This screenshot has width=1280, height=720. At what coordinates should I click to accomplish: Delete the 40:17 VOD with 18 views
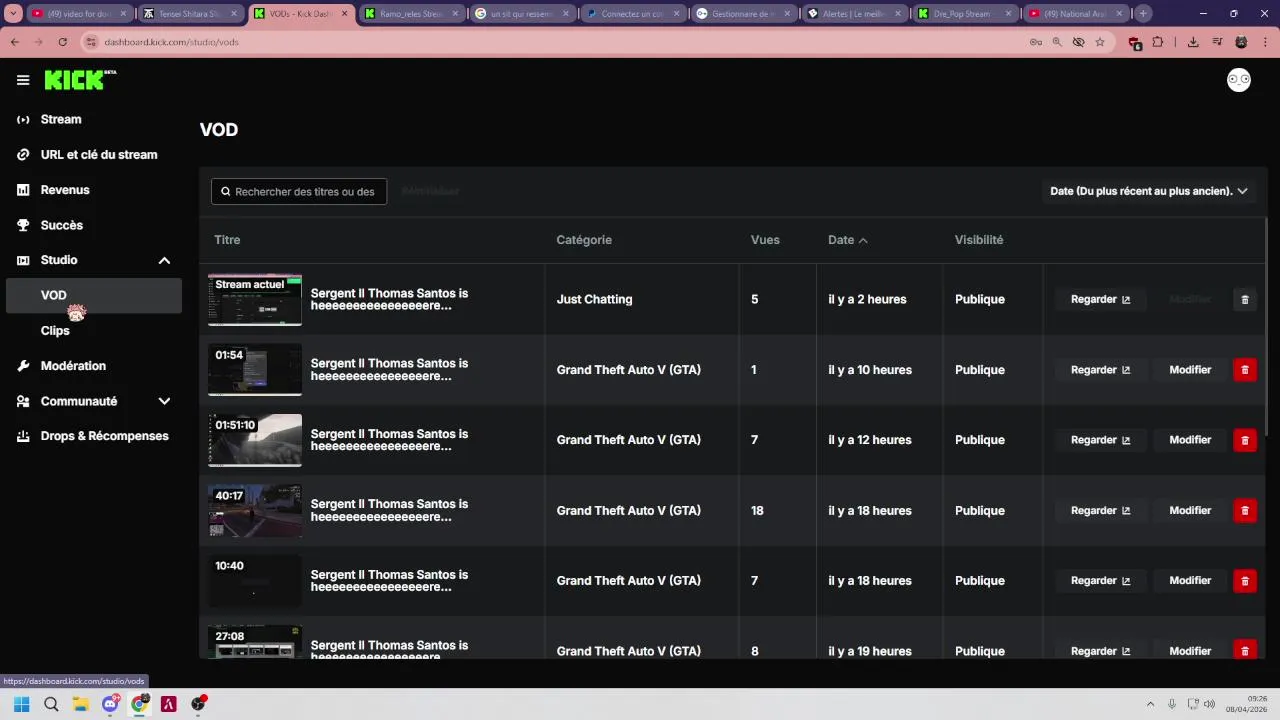point(1245,511)
